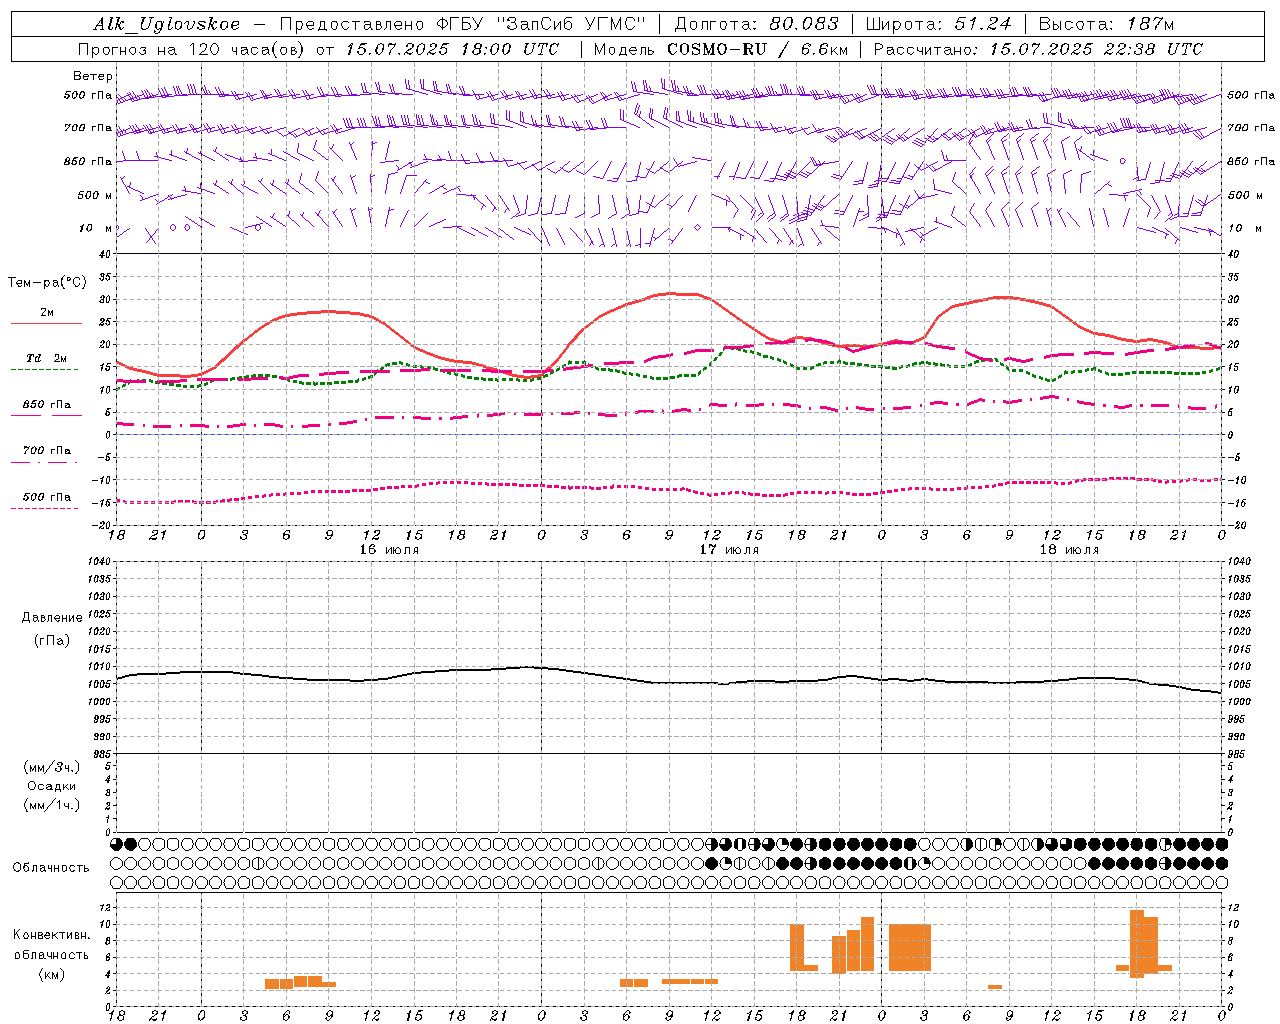The image size is (1280, 1024).
Task: Select the Прогноз на 120 часа(ов) text
Action: (192, 49)
